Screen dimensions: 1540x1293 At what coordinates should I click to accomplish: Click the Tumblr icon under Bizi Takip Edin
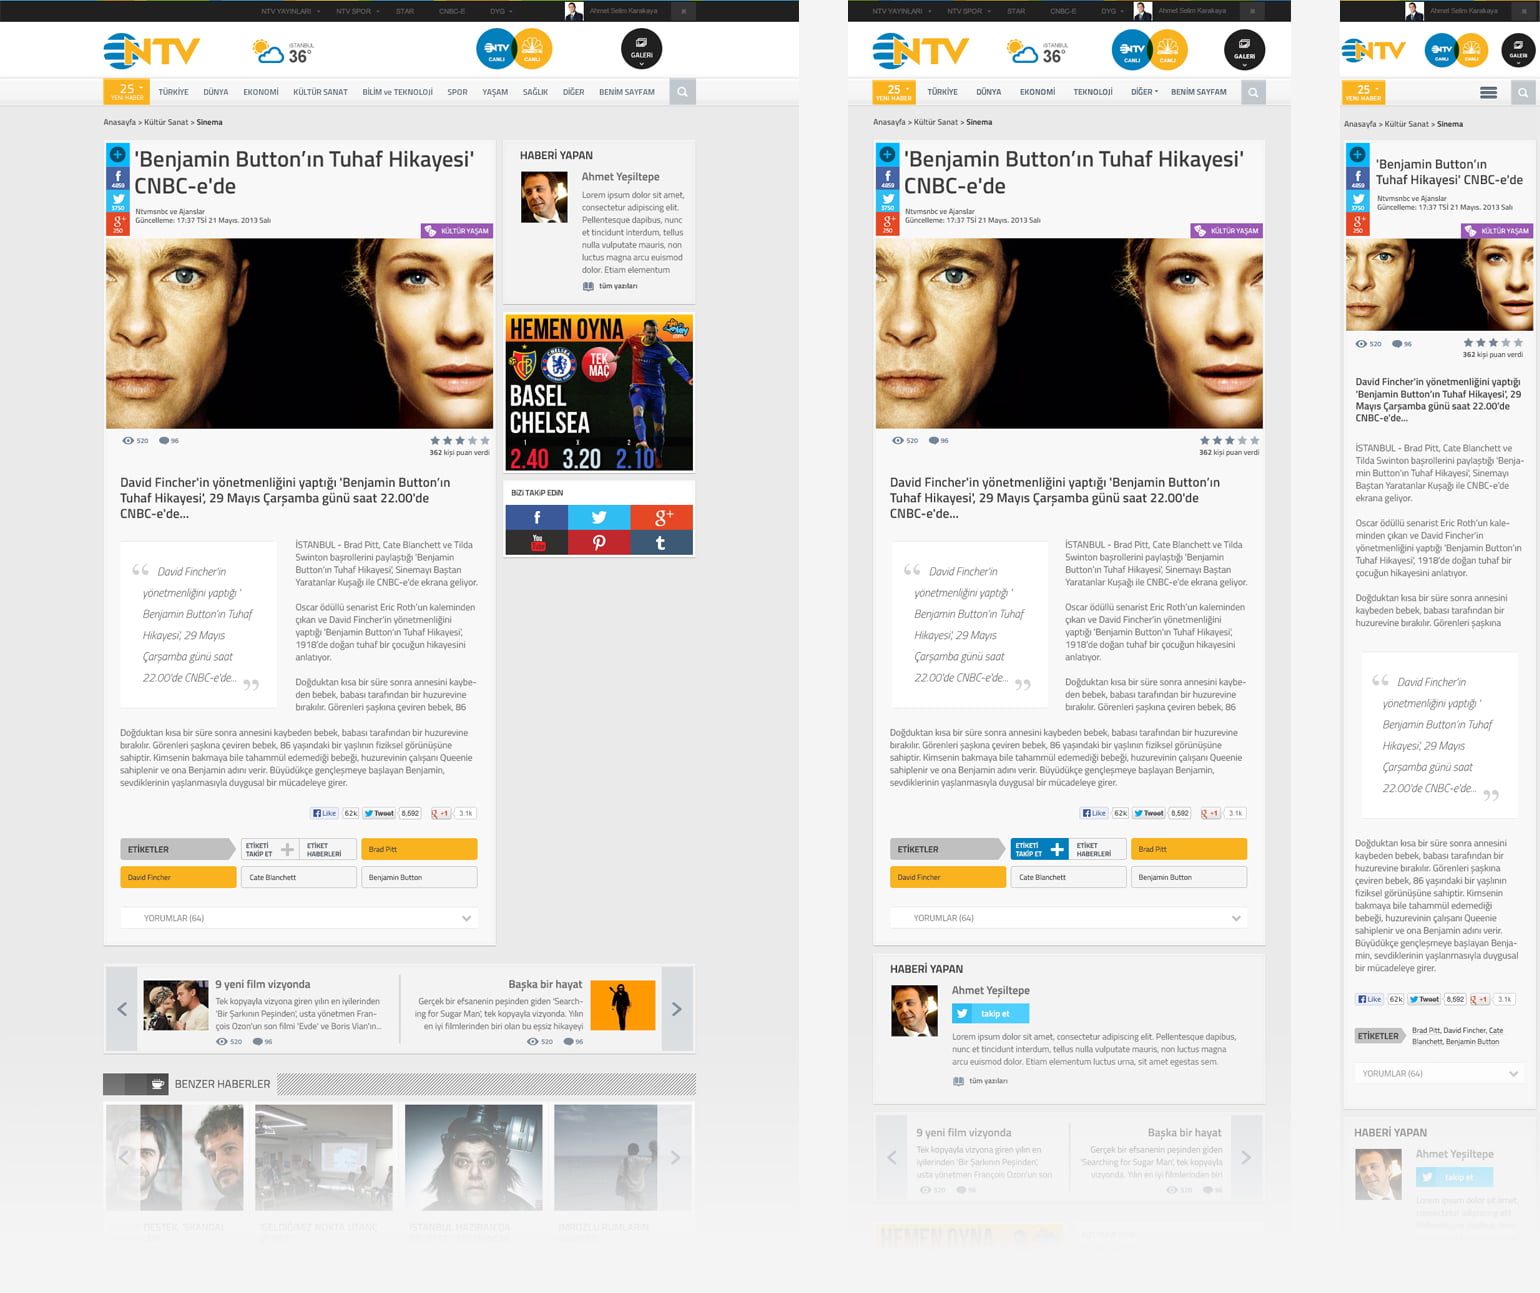(x=661, y=542)
